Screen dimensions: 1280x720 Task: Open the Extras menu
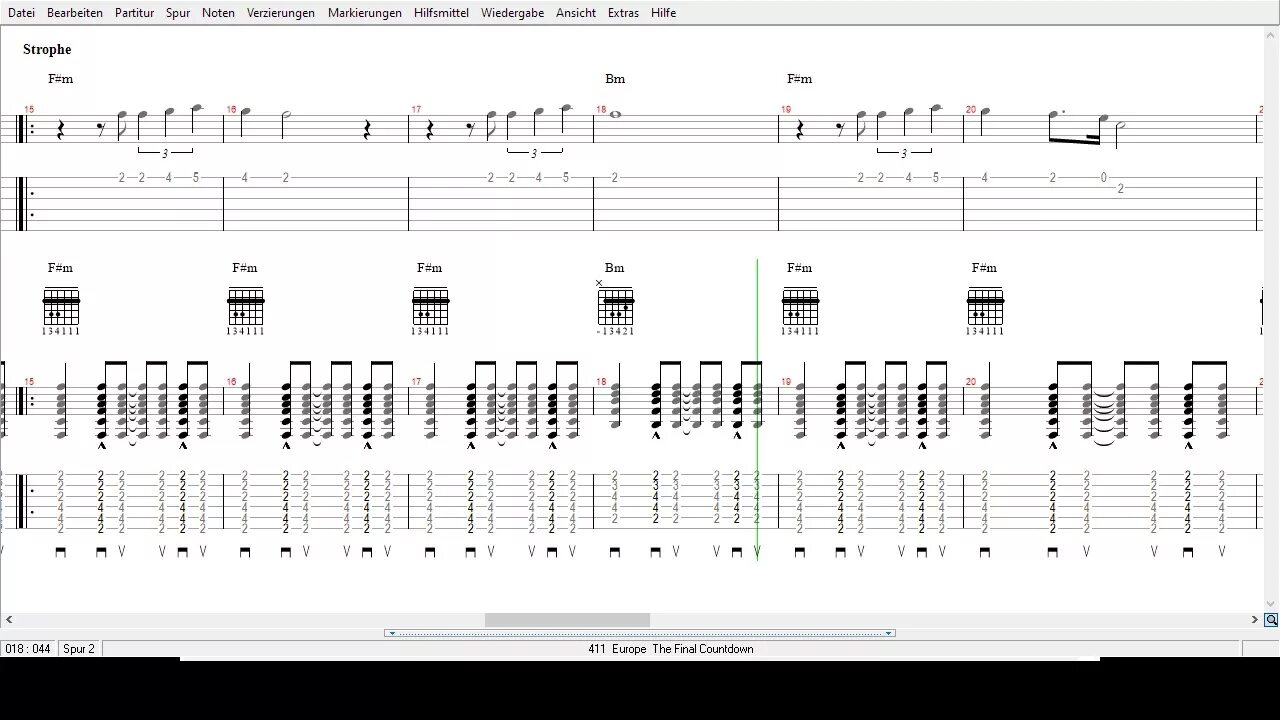click(x=623, y=13)
